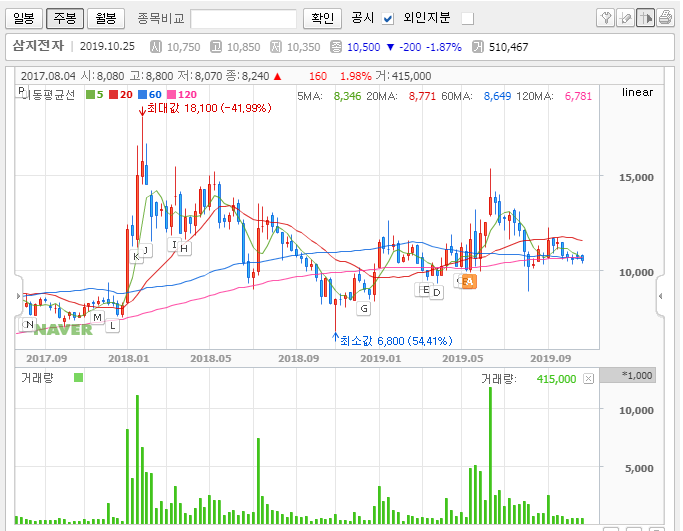This screenshot has width=683, height=531.
Task: Click the green 5-day moving average swatch
Action: 90,95
